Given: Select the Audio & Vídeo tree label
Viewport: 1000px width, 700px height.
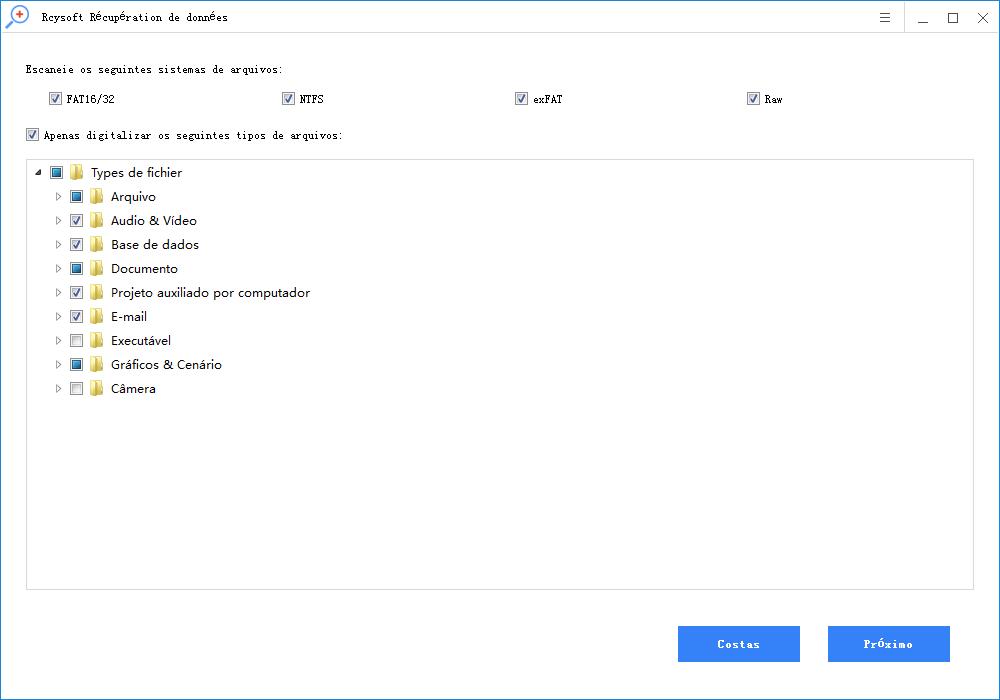Looking at the screenshot, I should (154, 221).
